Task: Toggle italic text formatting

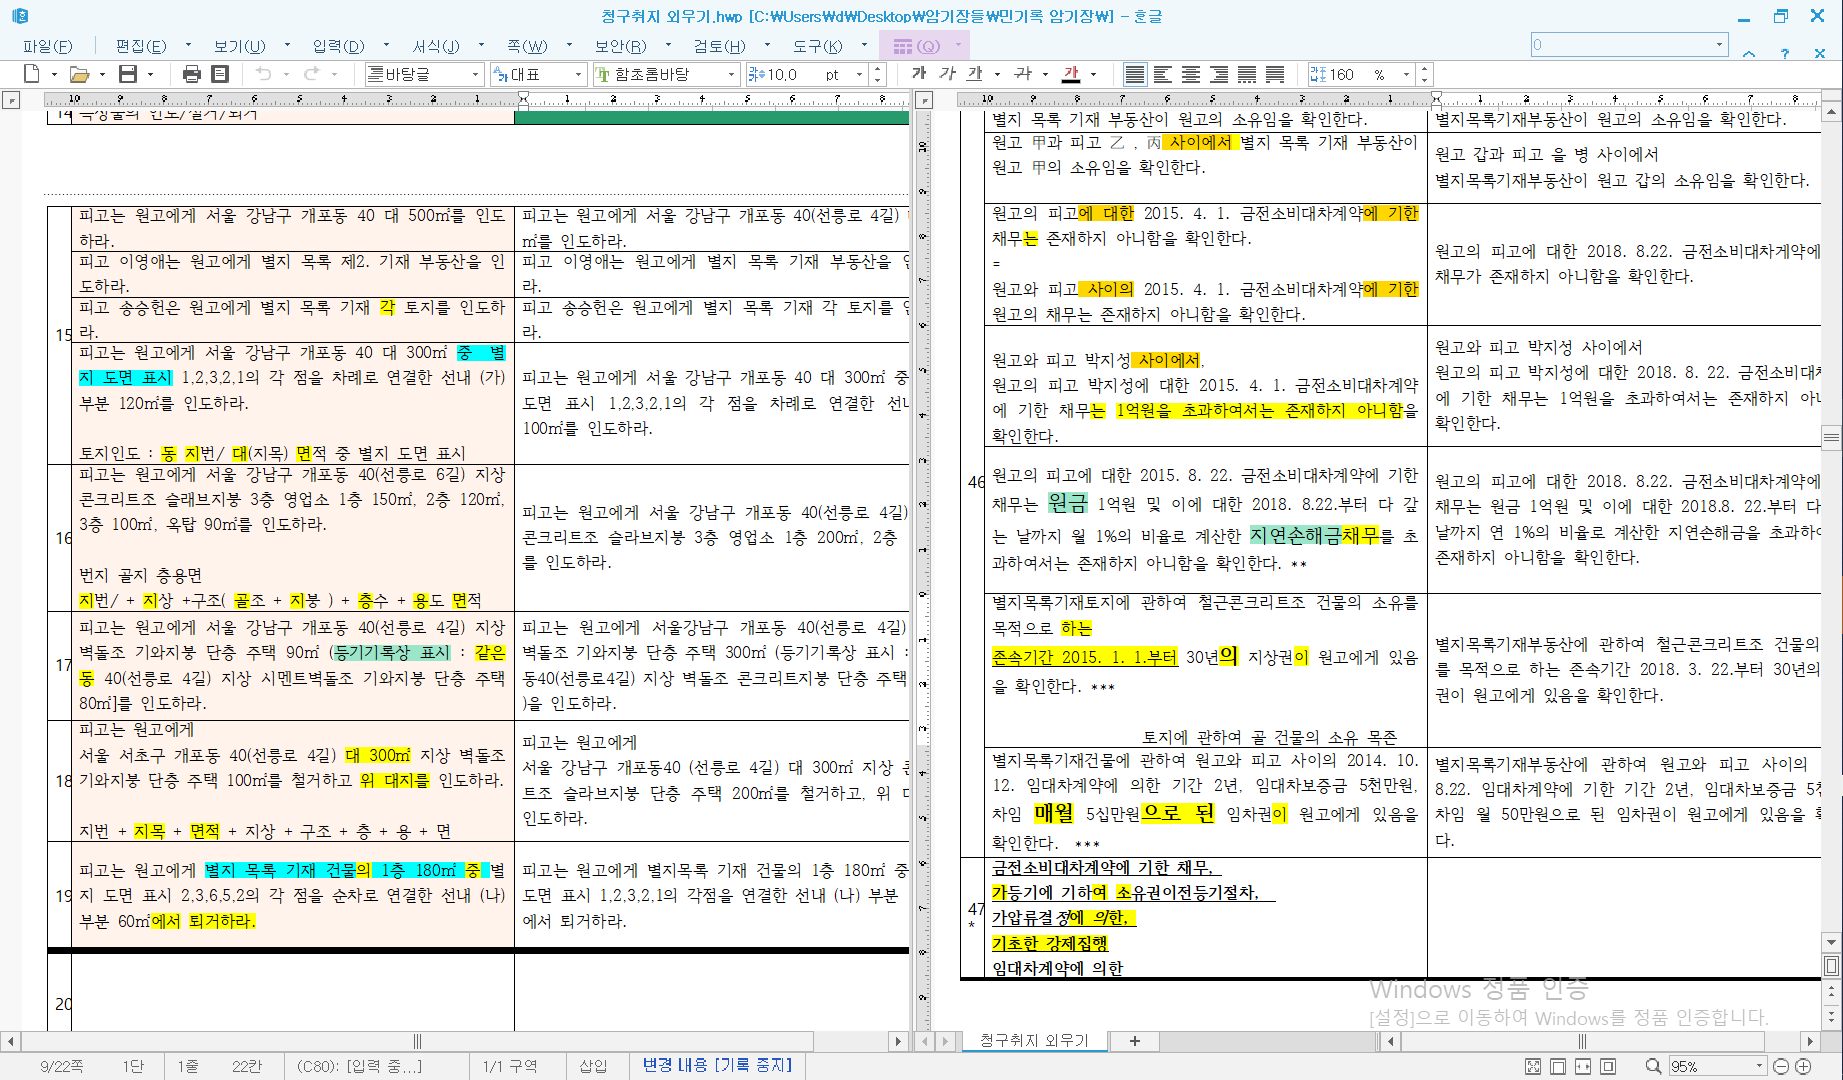Action: point(947,74)
